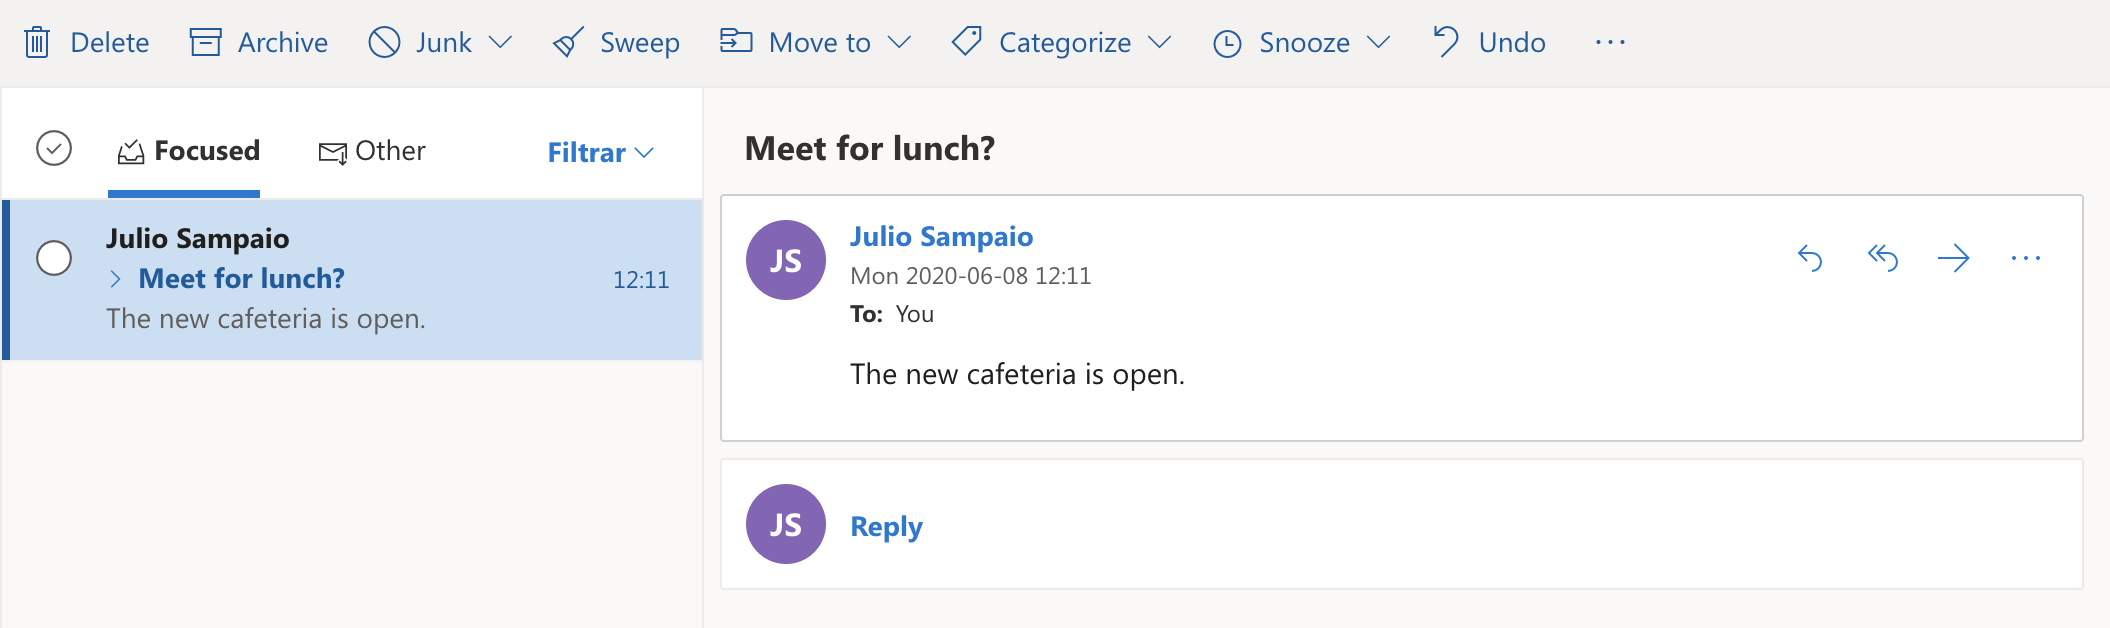Archive the selected email

pos(259,42)
